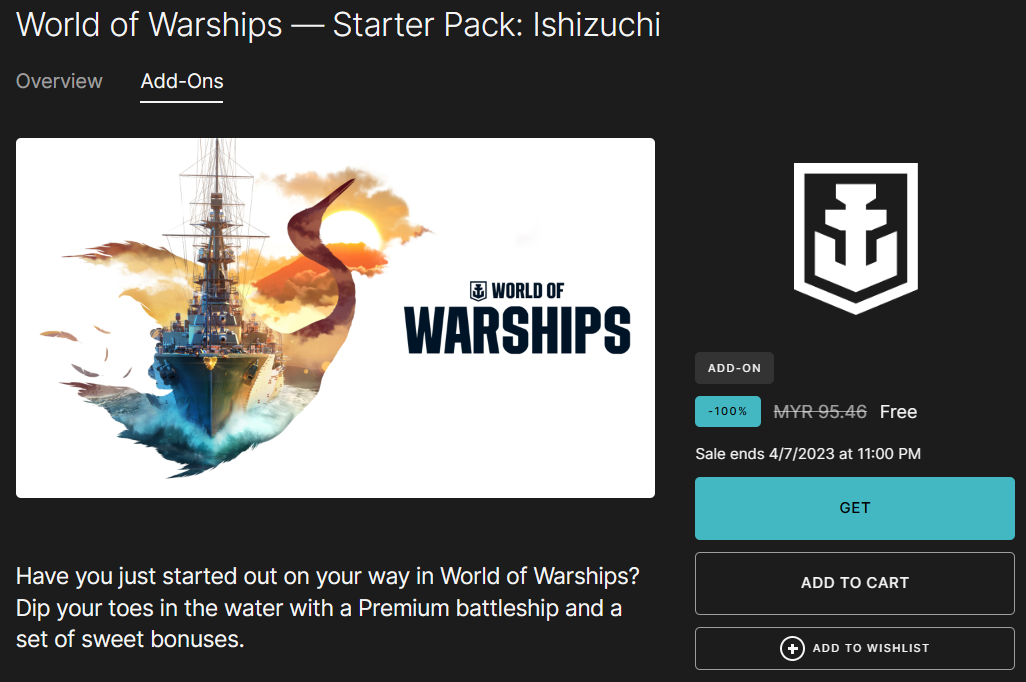The image size is (1026, 682).
Task: Click the white background of the banner image
Action: pos(560,430)
